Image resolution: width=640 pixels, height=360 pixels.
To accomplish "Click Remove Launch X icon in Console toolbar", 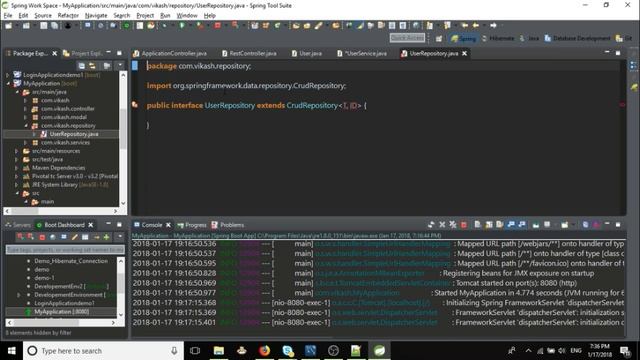I will [x=442, y=225].
